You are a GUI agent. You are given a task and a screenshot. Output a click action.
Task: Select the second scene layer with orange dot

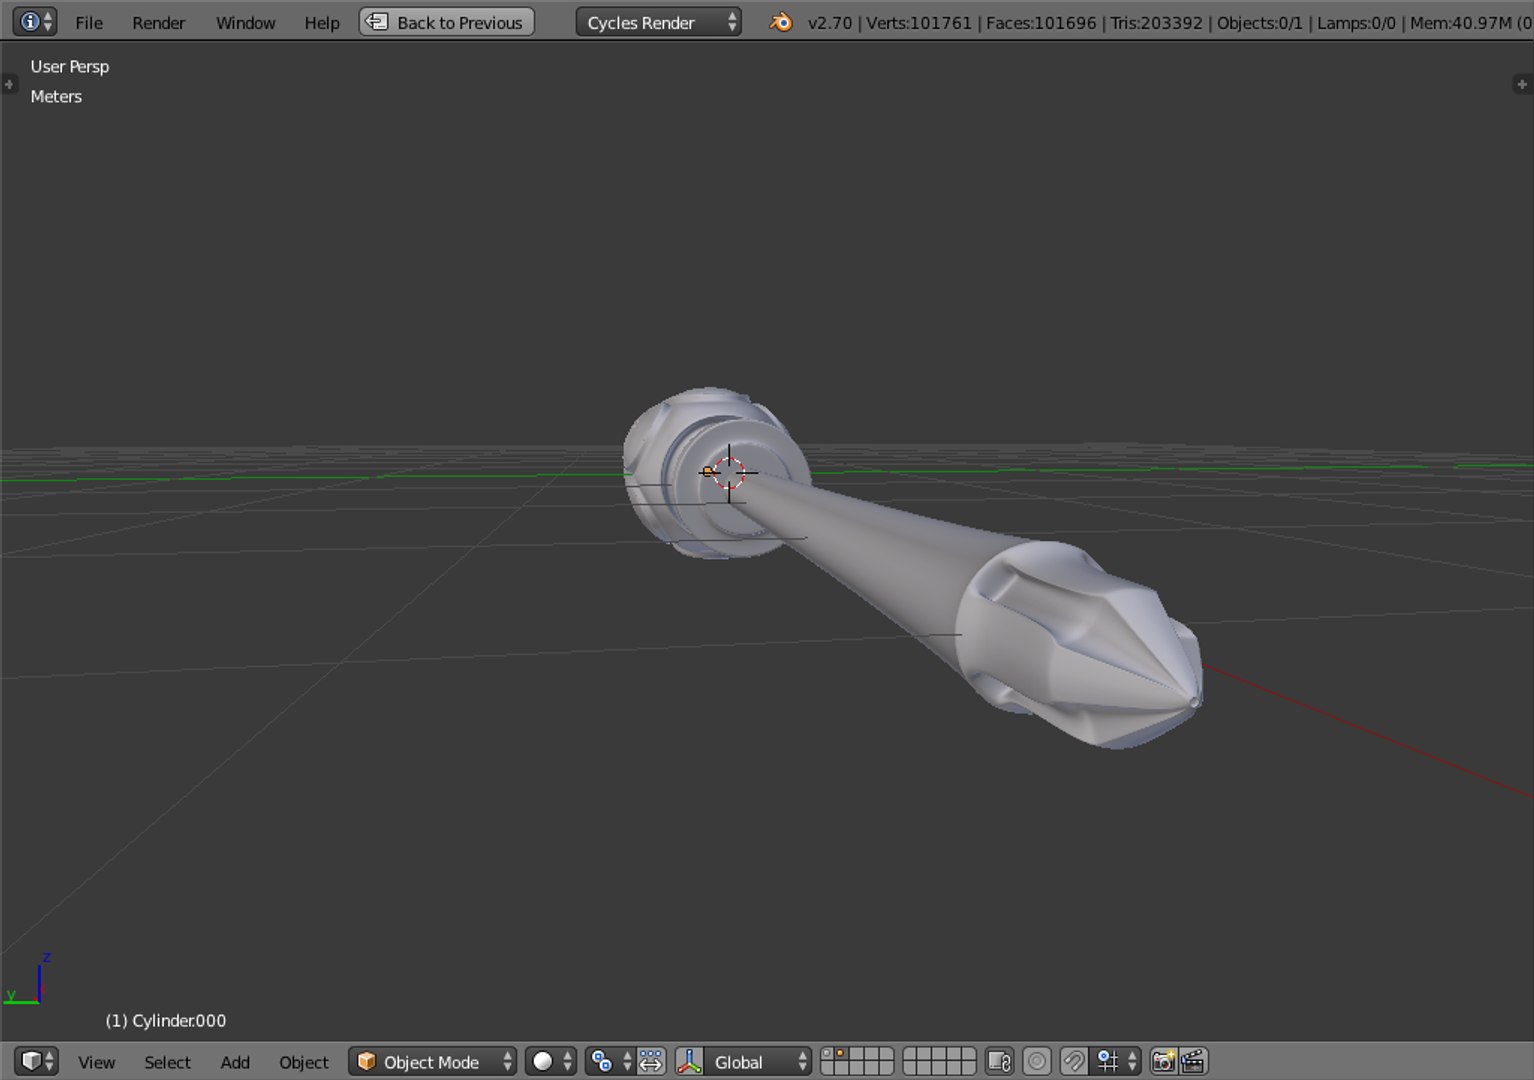(x=841, y=1054)
